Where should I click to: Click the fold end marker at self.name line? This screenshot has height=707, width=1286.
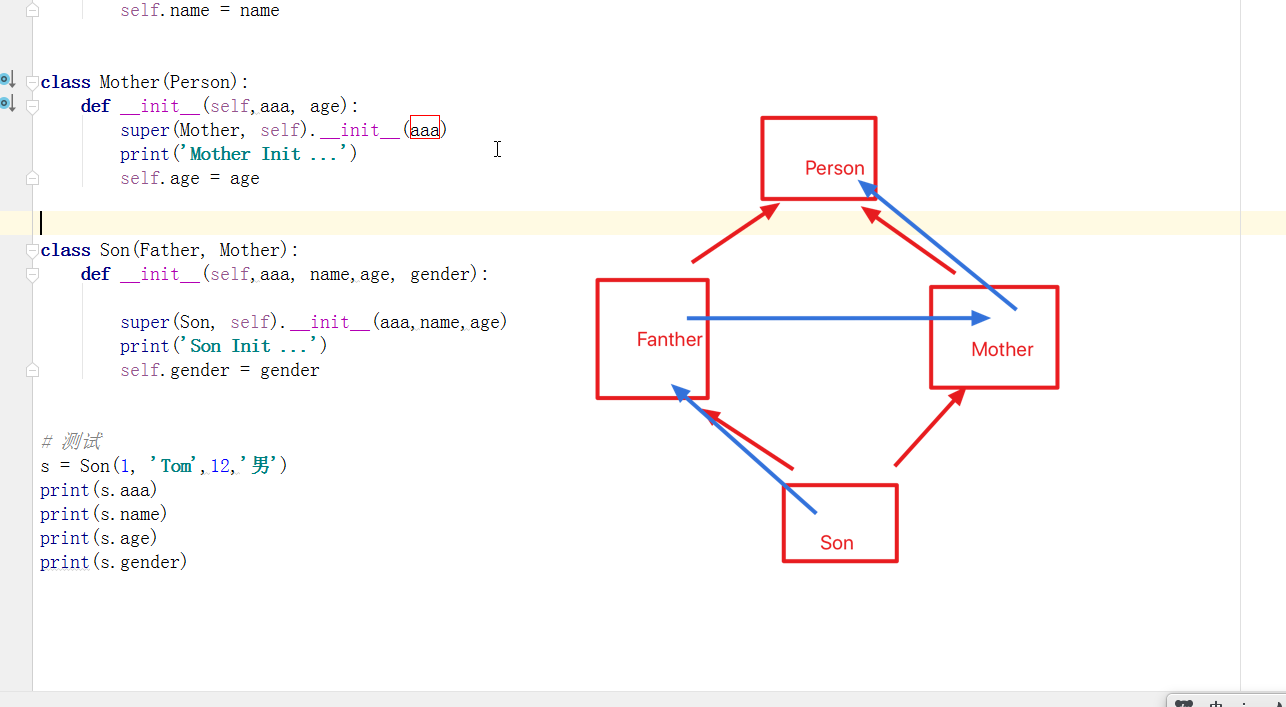pyautogui.click(x=32, y=11)
